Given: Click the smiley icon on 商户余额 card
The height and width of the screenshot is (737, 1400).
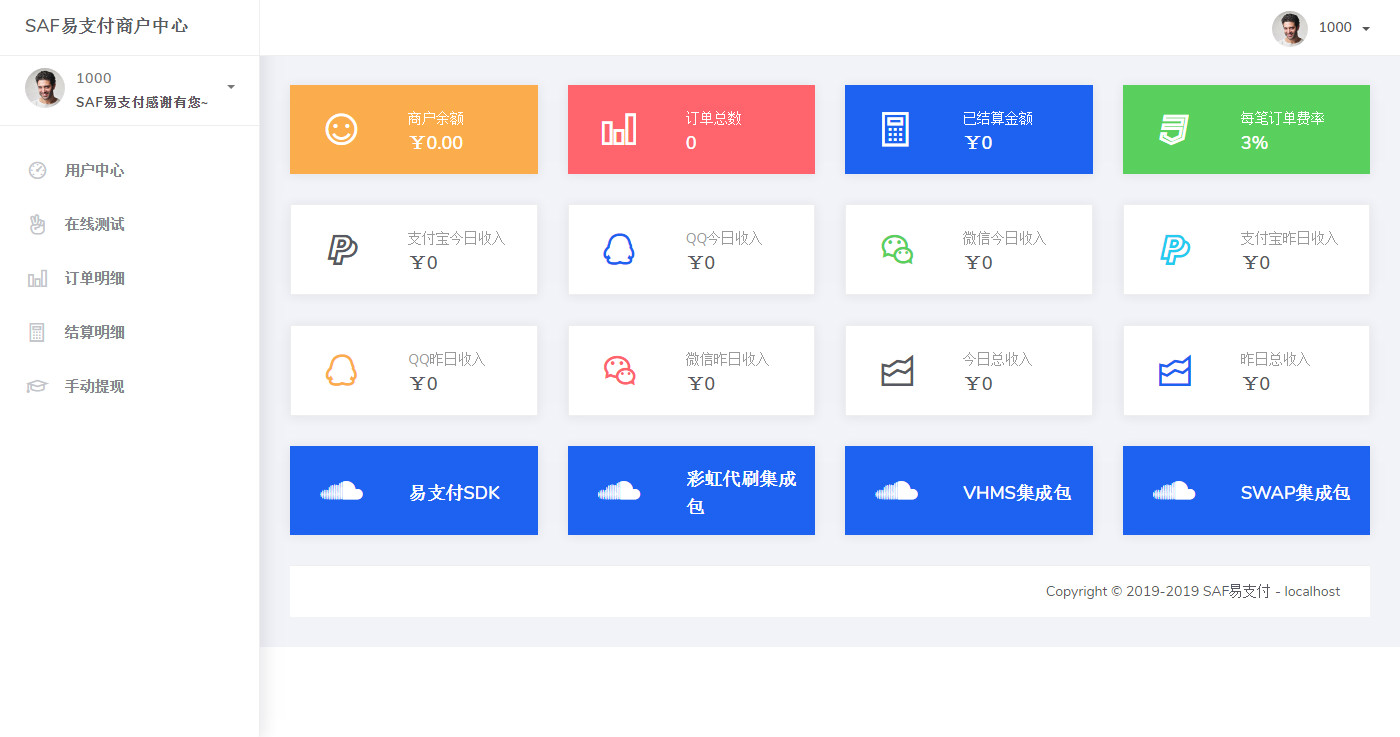Looking at the screenshot, I should coord(341,129).
